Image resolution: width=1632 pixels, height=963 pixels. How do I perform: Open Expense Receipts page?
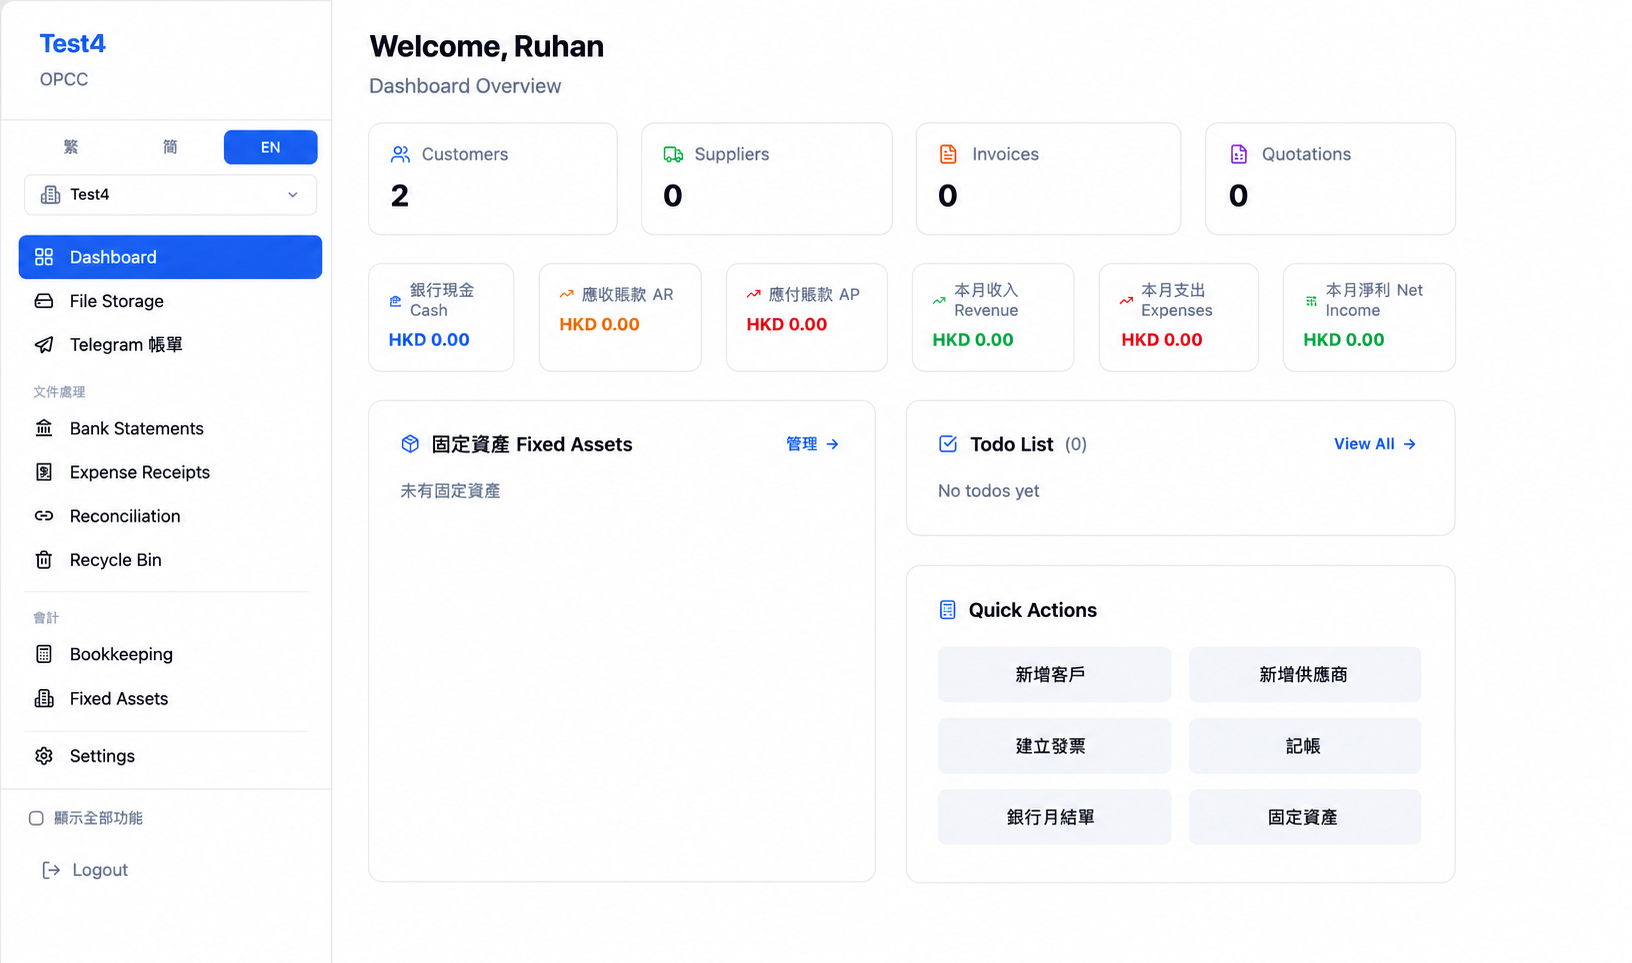point(170,472)
